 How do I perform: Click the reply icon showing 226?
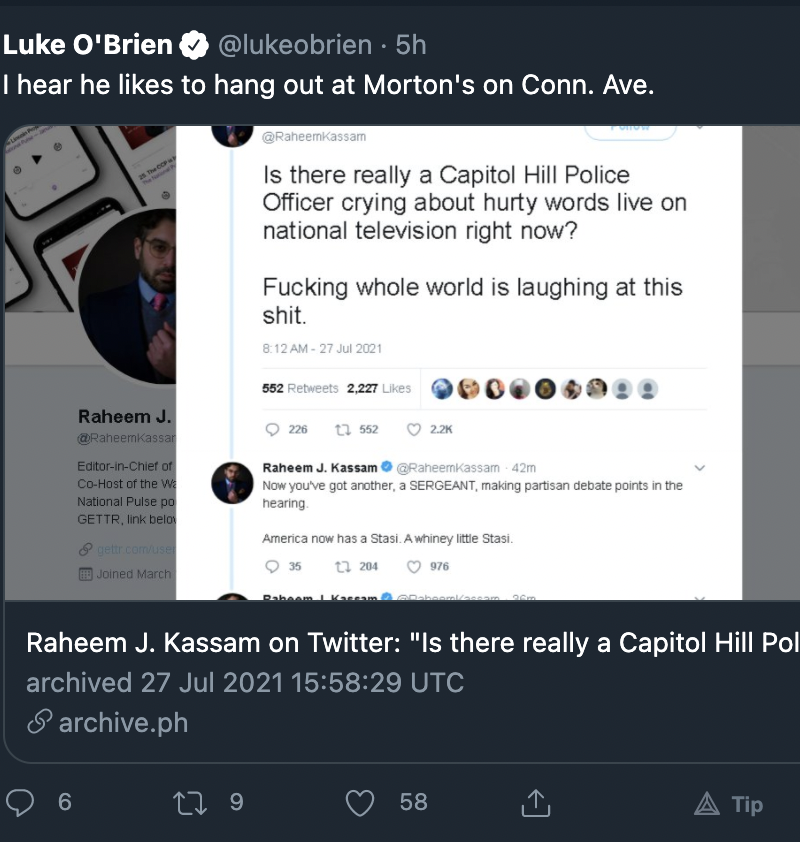[x=273, y=429]
